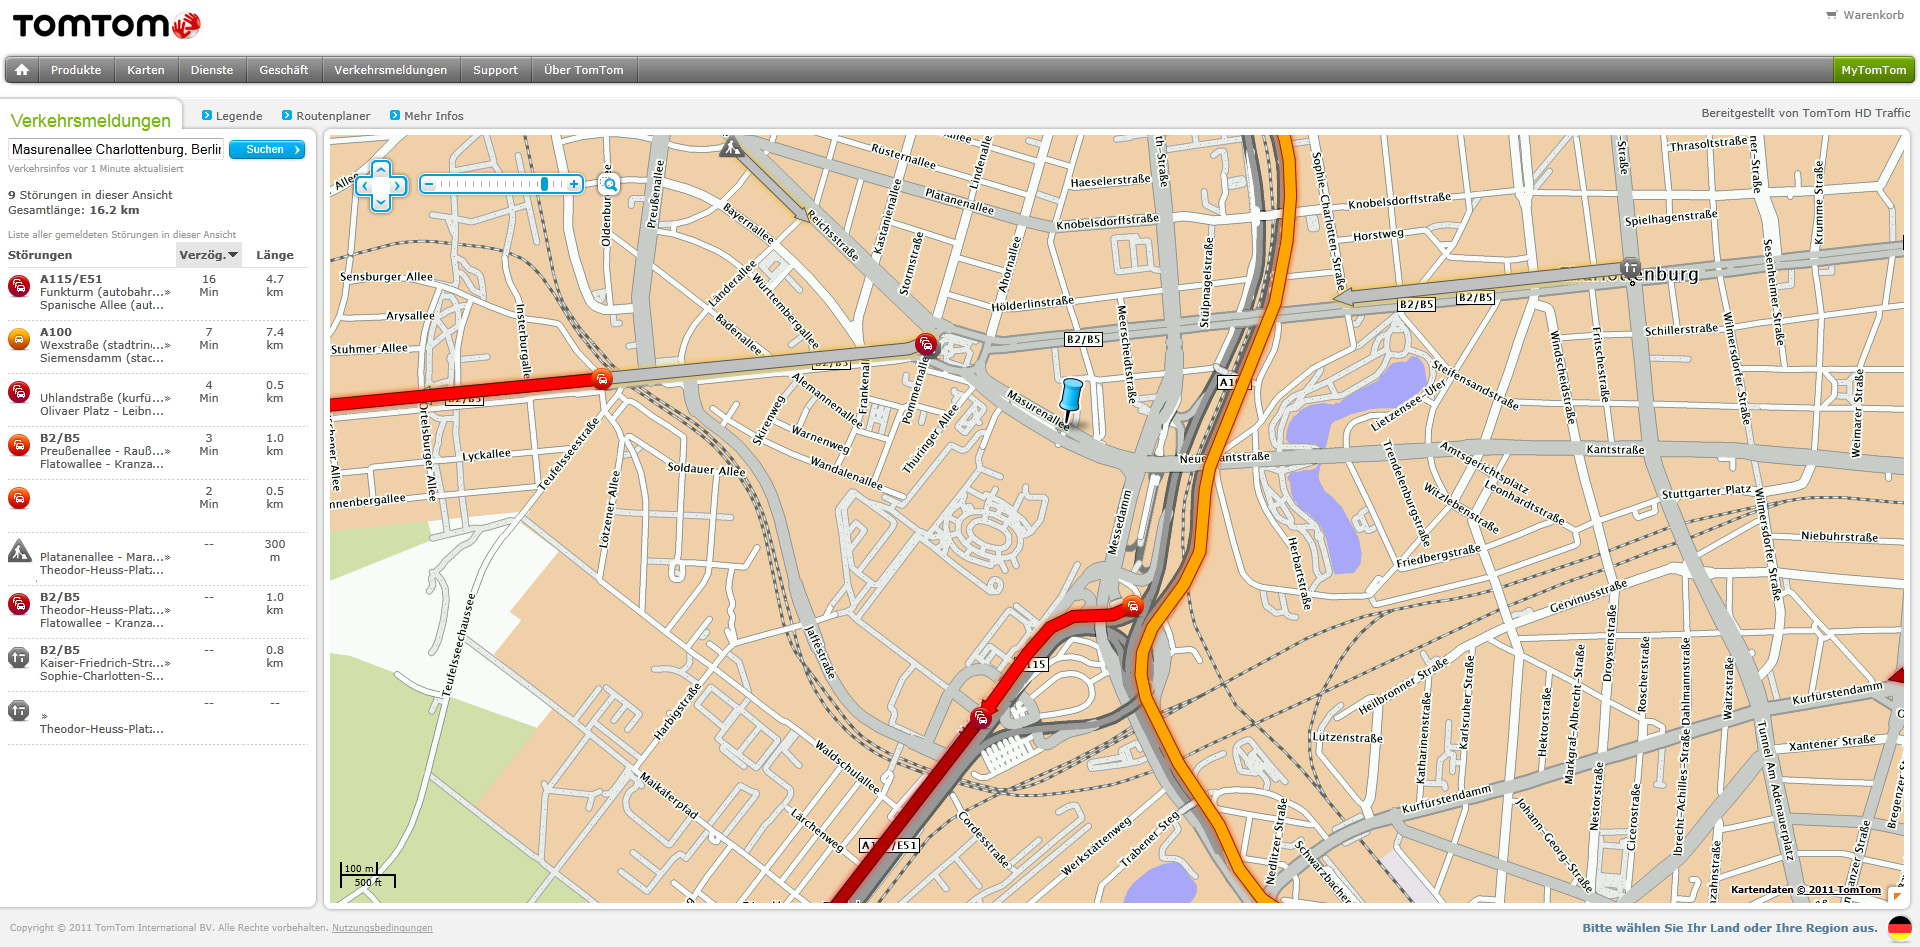Click the Suchen button
1920x947 pixels.
tap(267, 149)
